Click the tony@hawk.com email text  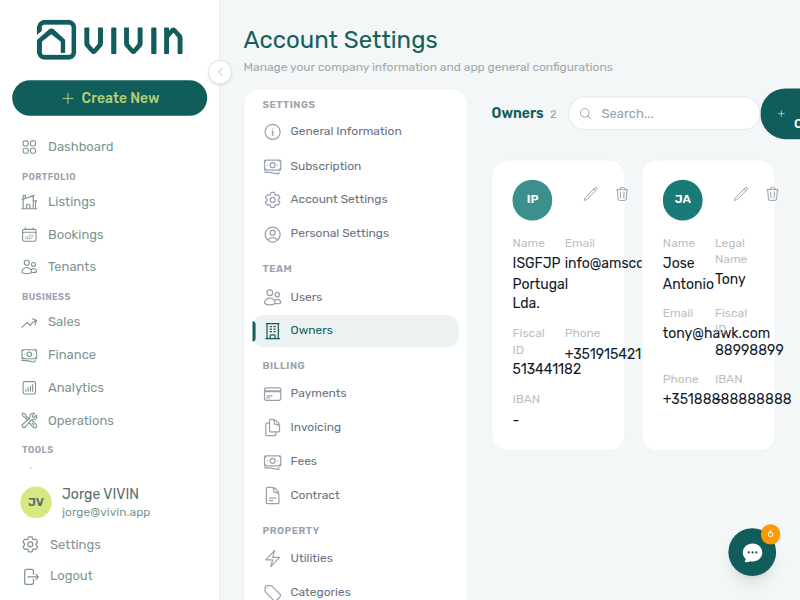point(716,333)
